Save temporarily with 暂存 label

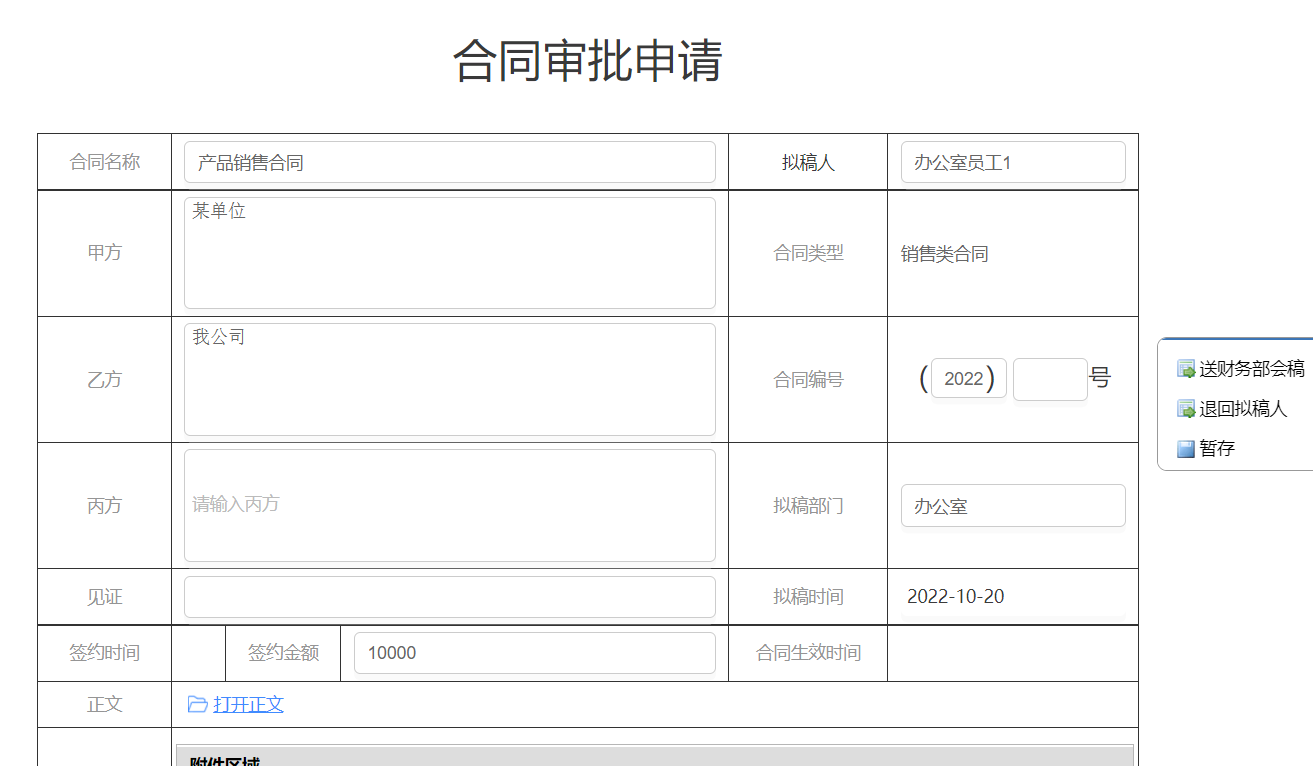1217,449
